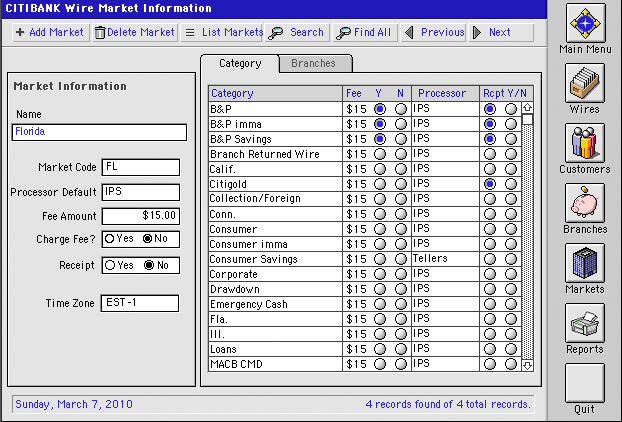Click the Tellers processor cell
622x422 pixels.
[x=445, y=259]
